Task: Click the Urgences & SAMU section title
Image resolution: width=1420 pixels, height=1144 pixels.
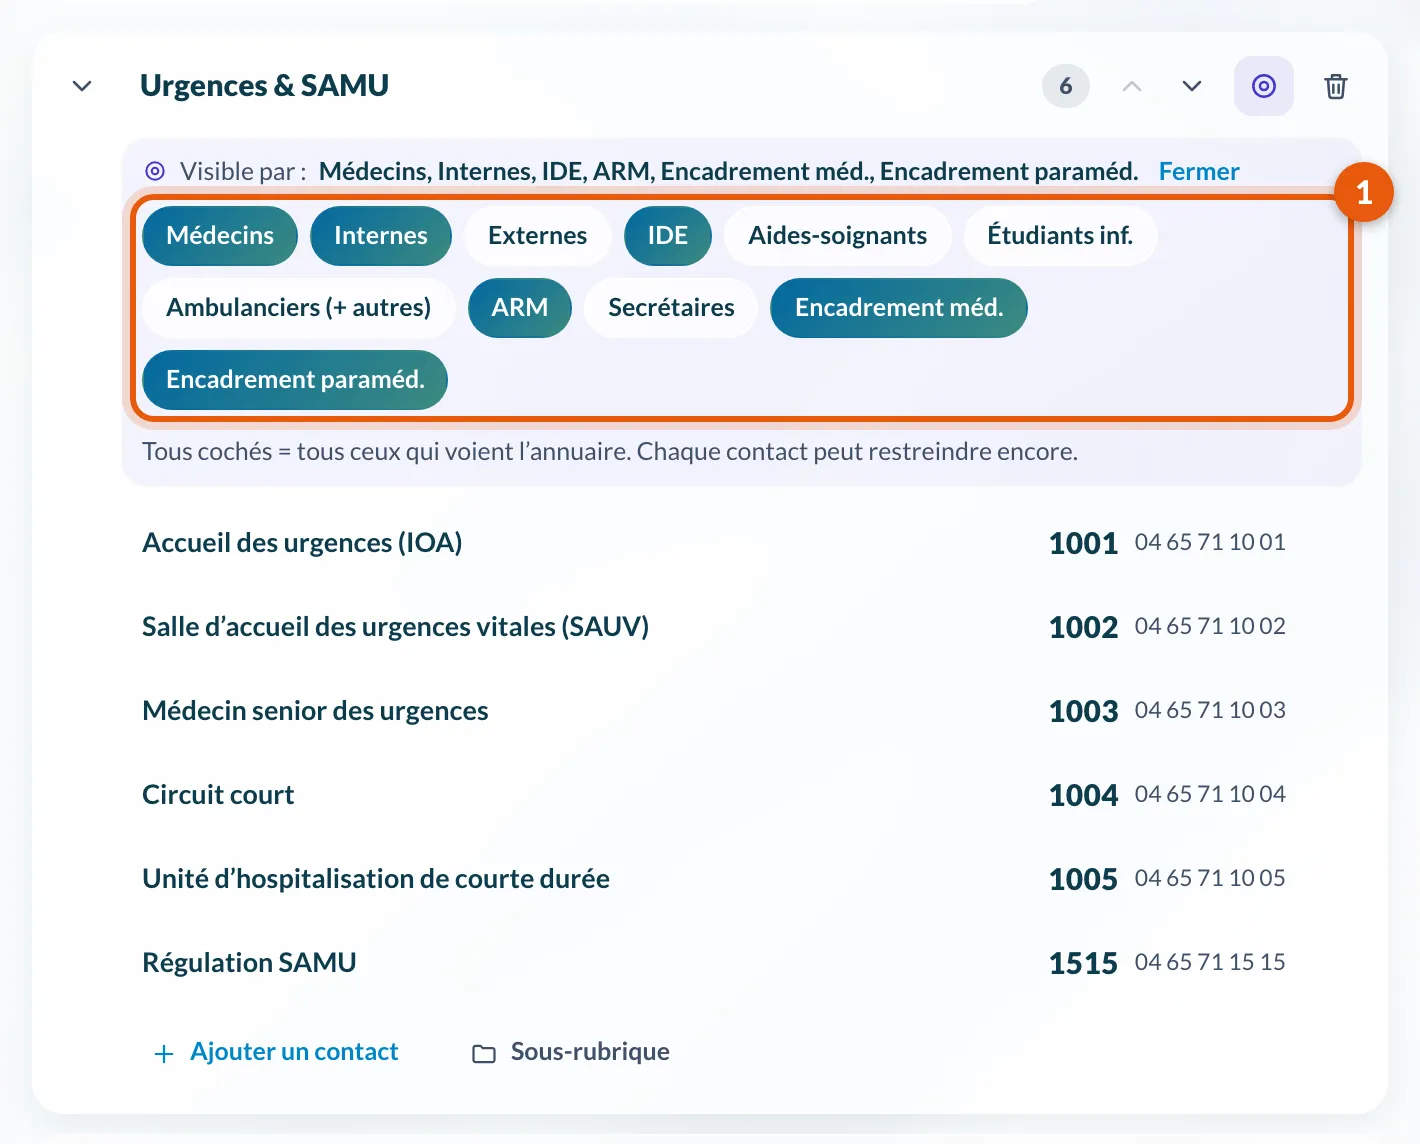Action: coord(264,86)
